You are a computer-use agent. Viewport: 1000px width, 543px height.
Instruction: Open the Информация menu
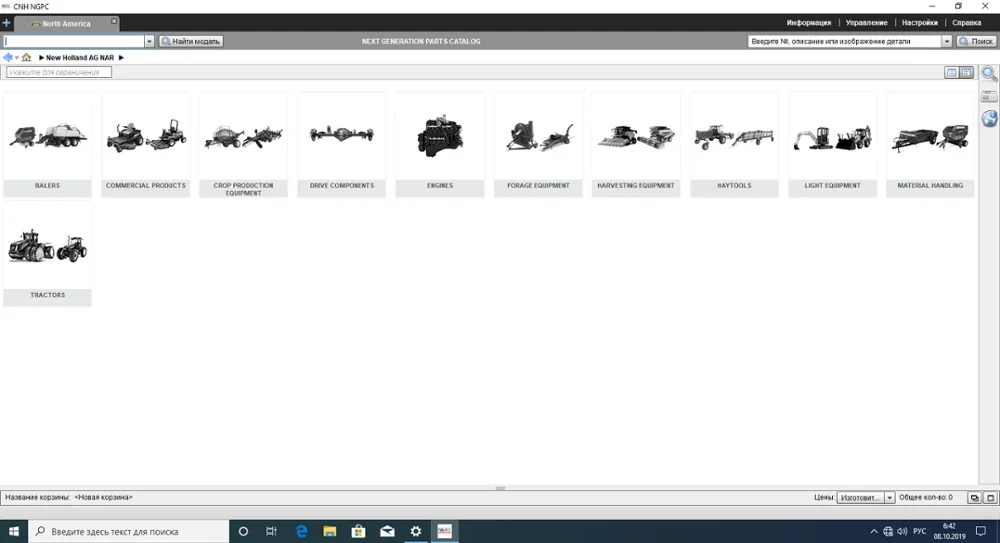(x=808, y=22)
